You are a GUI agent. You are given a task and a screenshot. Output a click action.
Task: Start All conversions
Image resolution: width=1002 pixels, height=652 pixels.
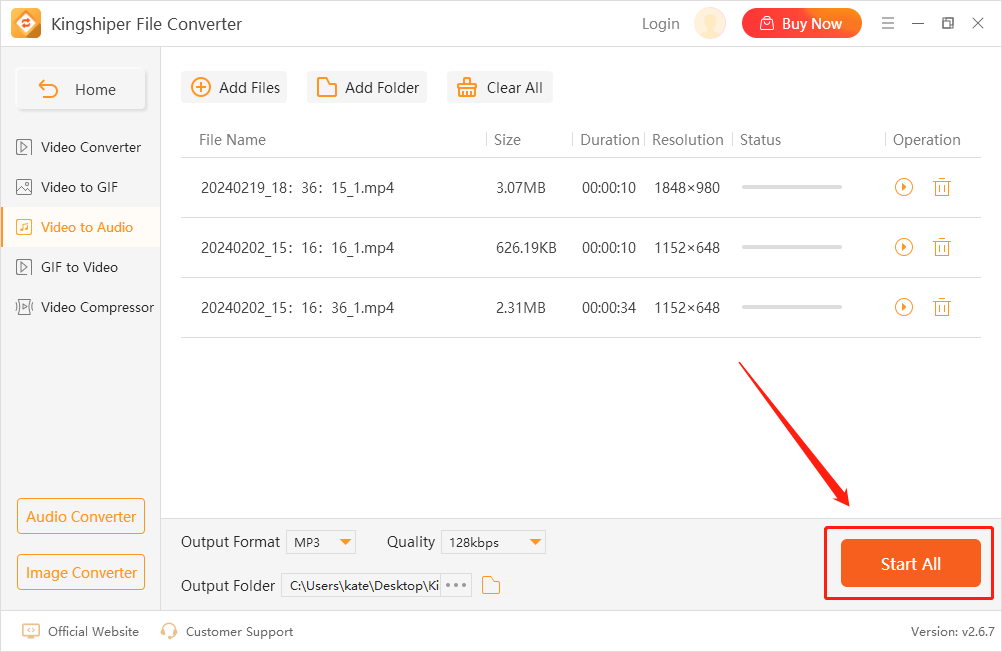[x=911, y=563]
